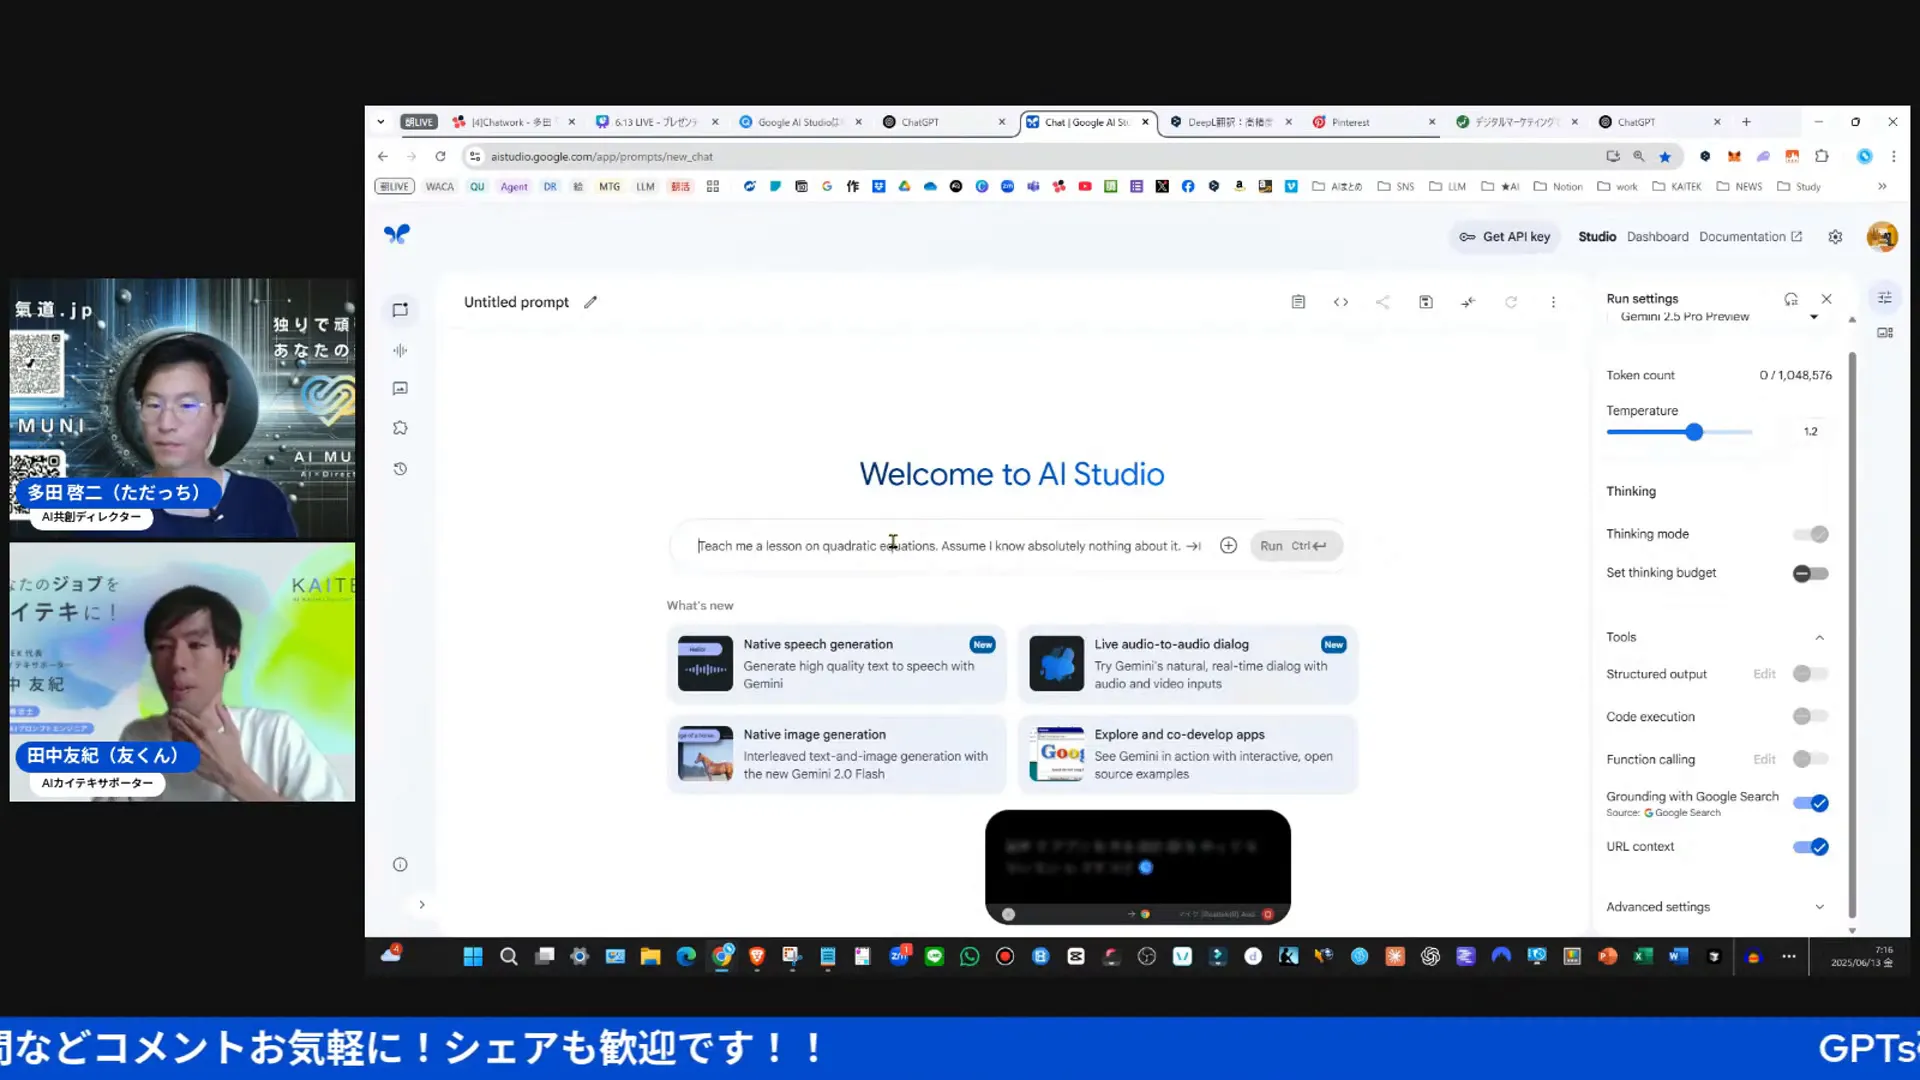Open the Native image generation card

coord(837,754)
